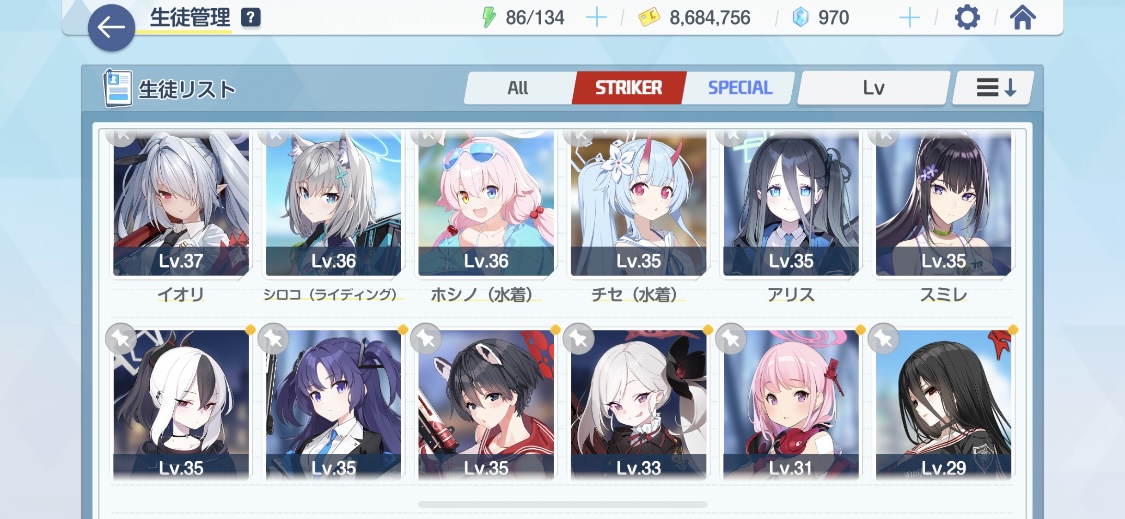Select the STRIKER tab
The image size is (1125, 519).
[629, 88]
